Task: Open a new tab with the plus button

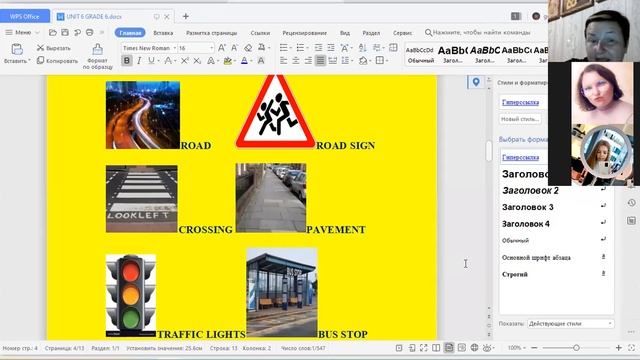Action: (186, 16)
